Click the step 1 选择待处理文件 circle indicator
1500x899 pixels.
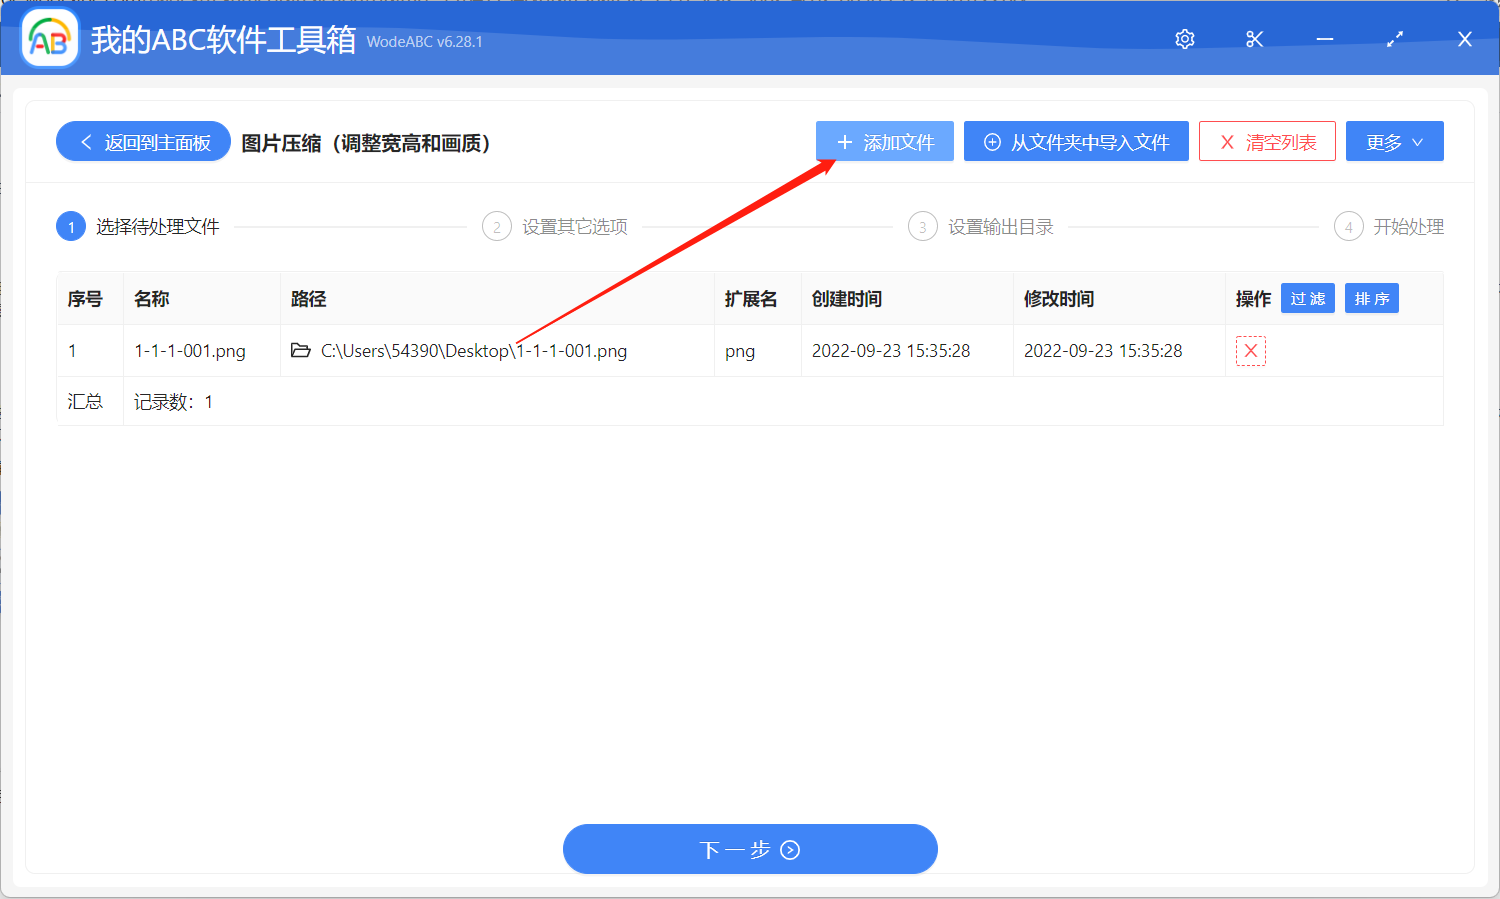click(x=70, y=226)
